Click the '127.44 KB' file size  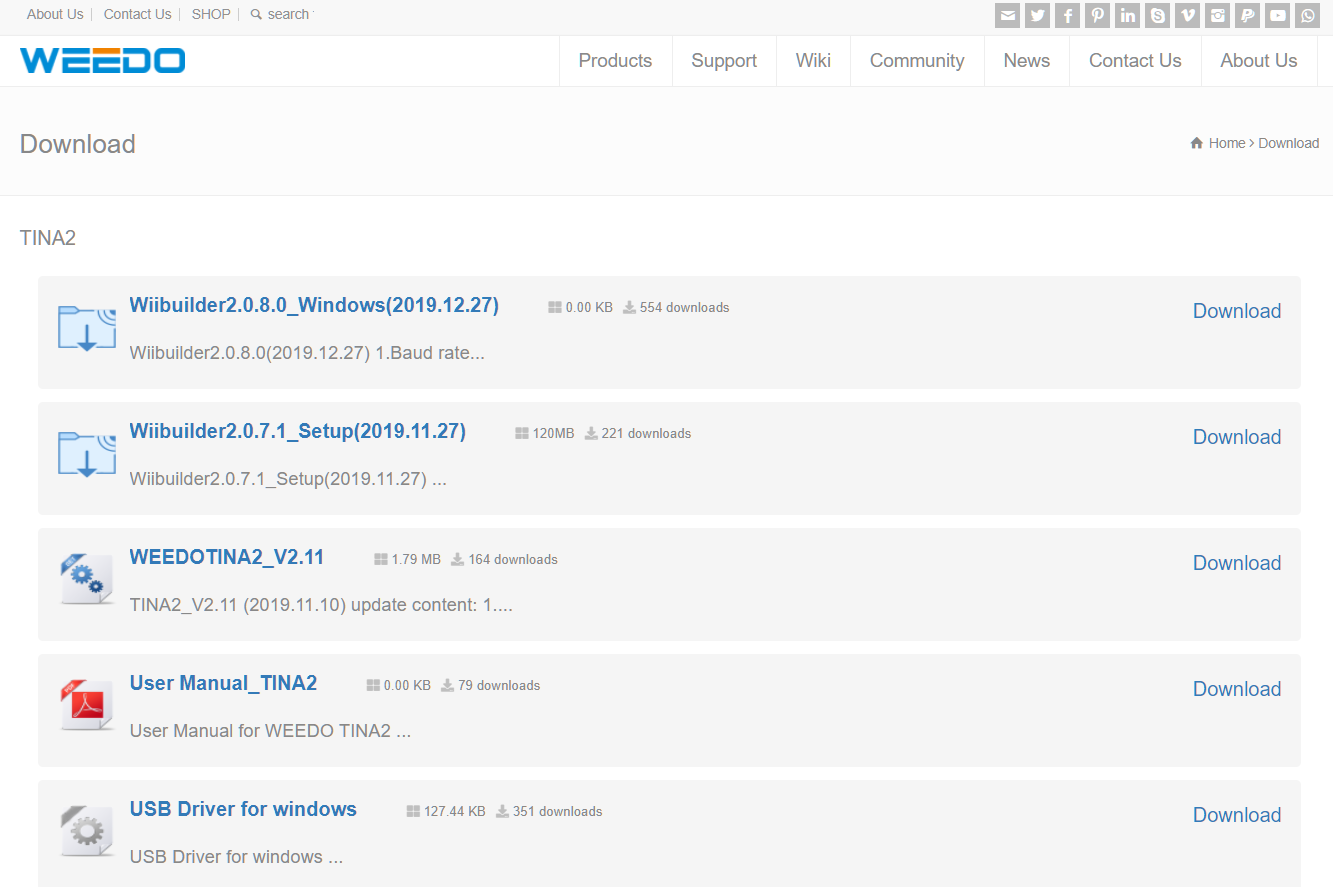[x=454, y=812]
